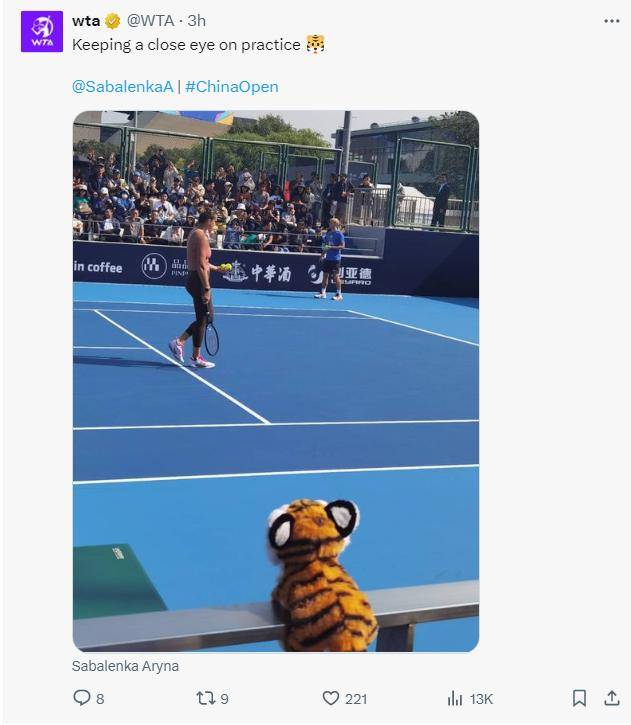
Task: Click the gold verified badge
Action: (x=113, y=21)
